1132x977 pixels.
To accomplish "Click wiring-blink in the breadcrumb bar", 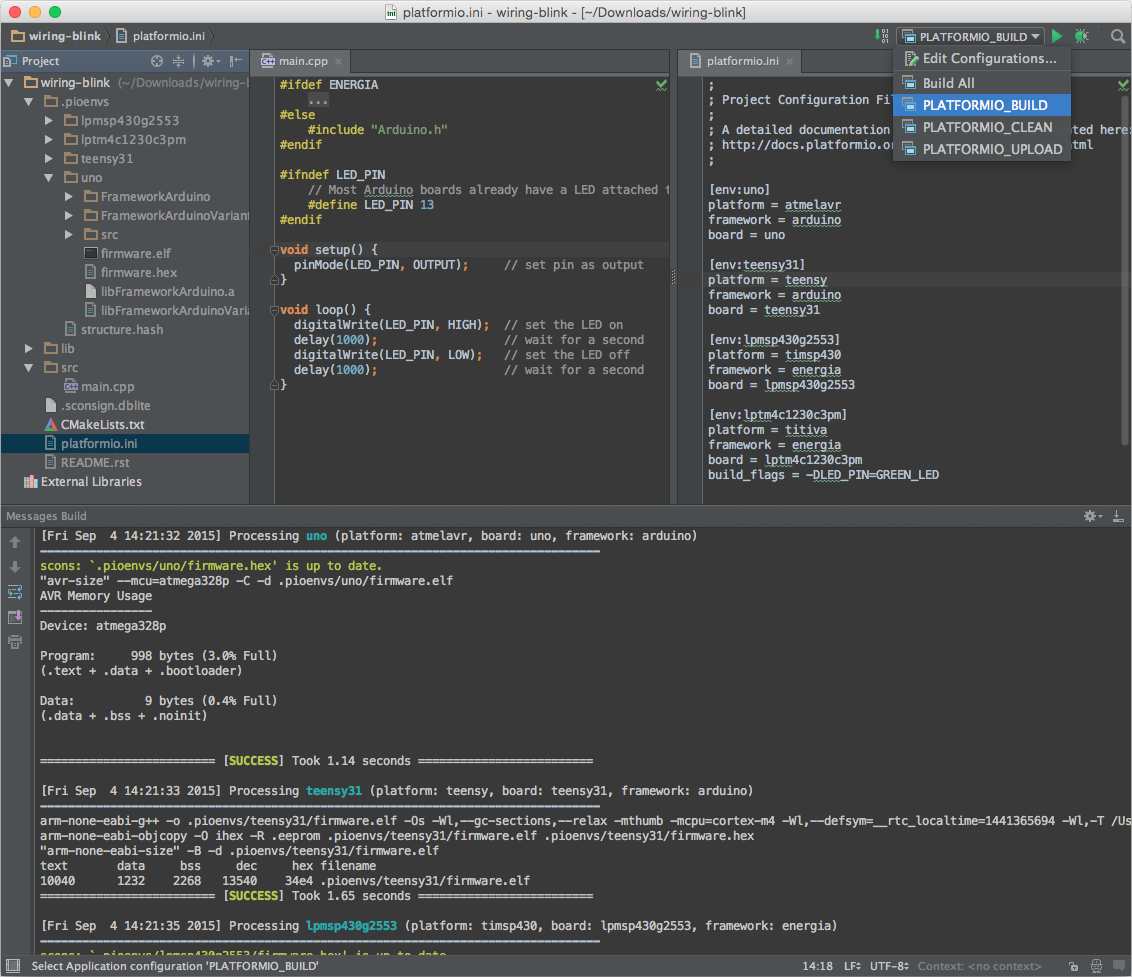I will (56, 36).
